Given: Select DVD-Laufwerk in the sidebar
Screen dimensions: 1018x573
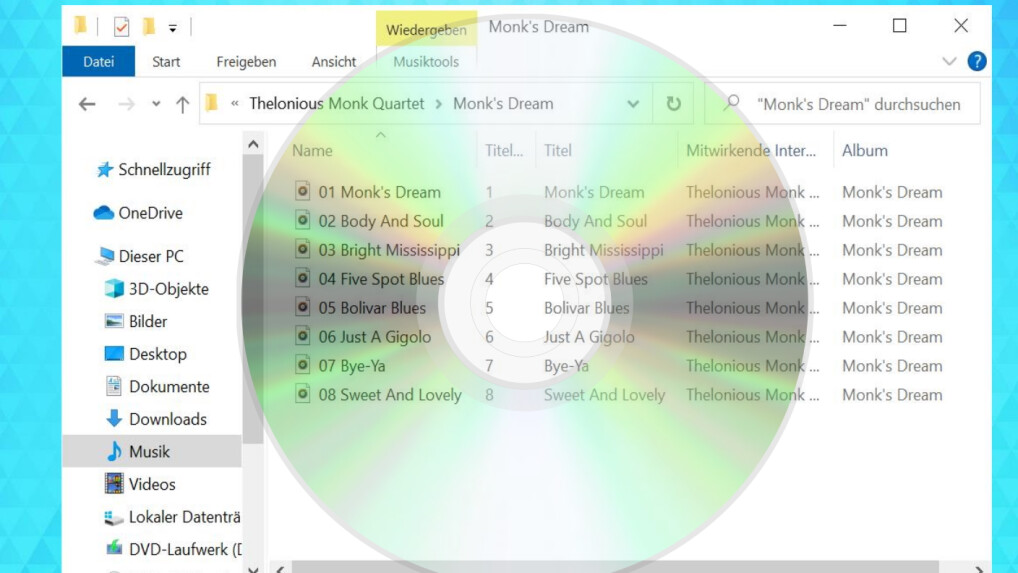Looking at the screenshot, I should pos(185,550).
